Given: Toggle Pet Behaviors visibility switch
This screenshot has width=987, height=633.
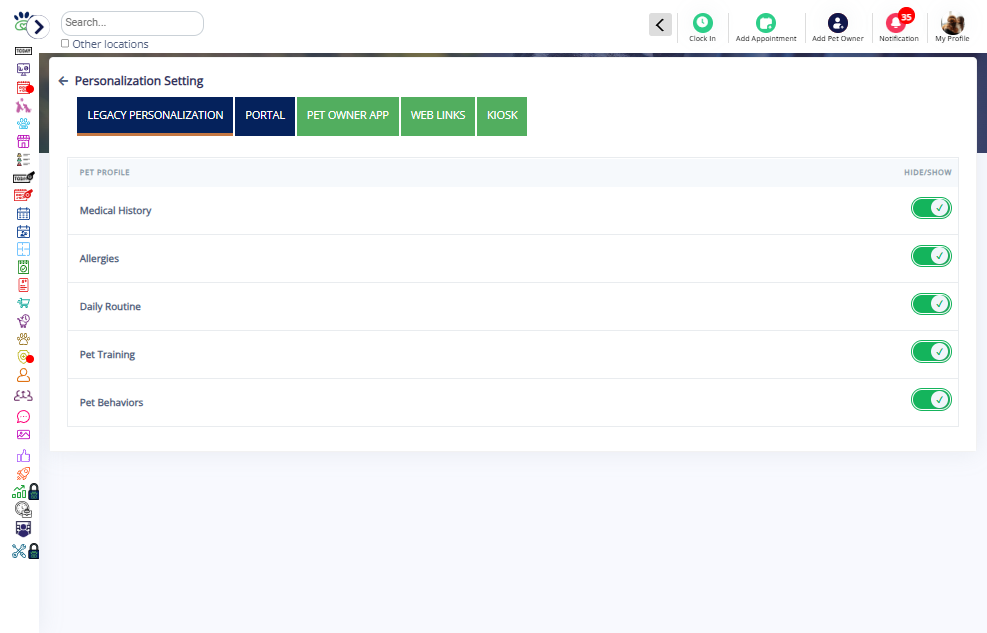Looking at the screenshot, I should tap(931, 400).
